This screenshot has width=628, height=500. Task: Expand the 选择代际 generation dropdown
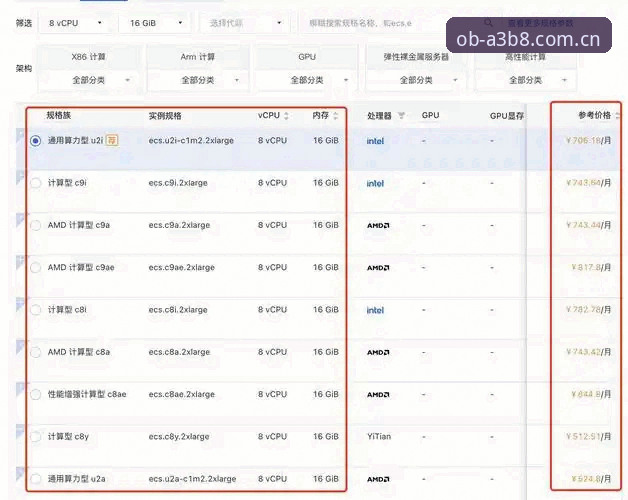coord(246,23)
